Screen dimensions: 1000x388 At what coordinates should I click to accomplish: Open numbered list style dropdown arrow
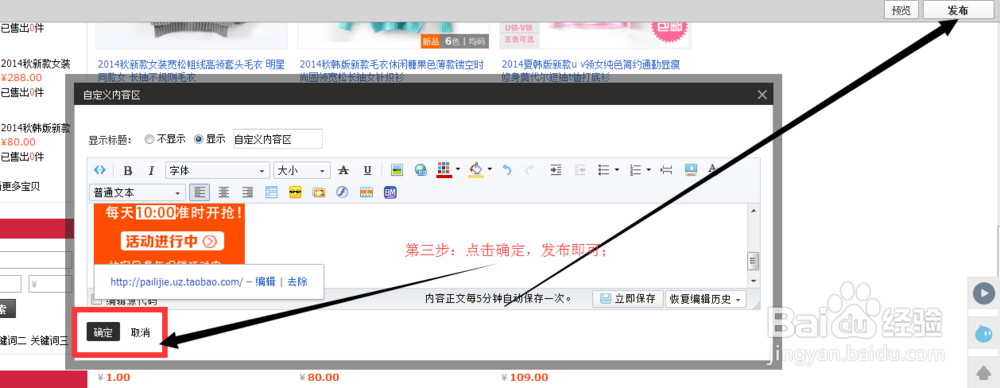click(x=648, y=170)
